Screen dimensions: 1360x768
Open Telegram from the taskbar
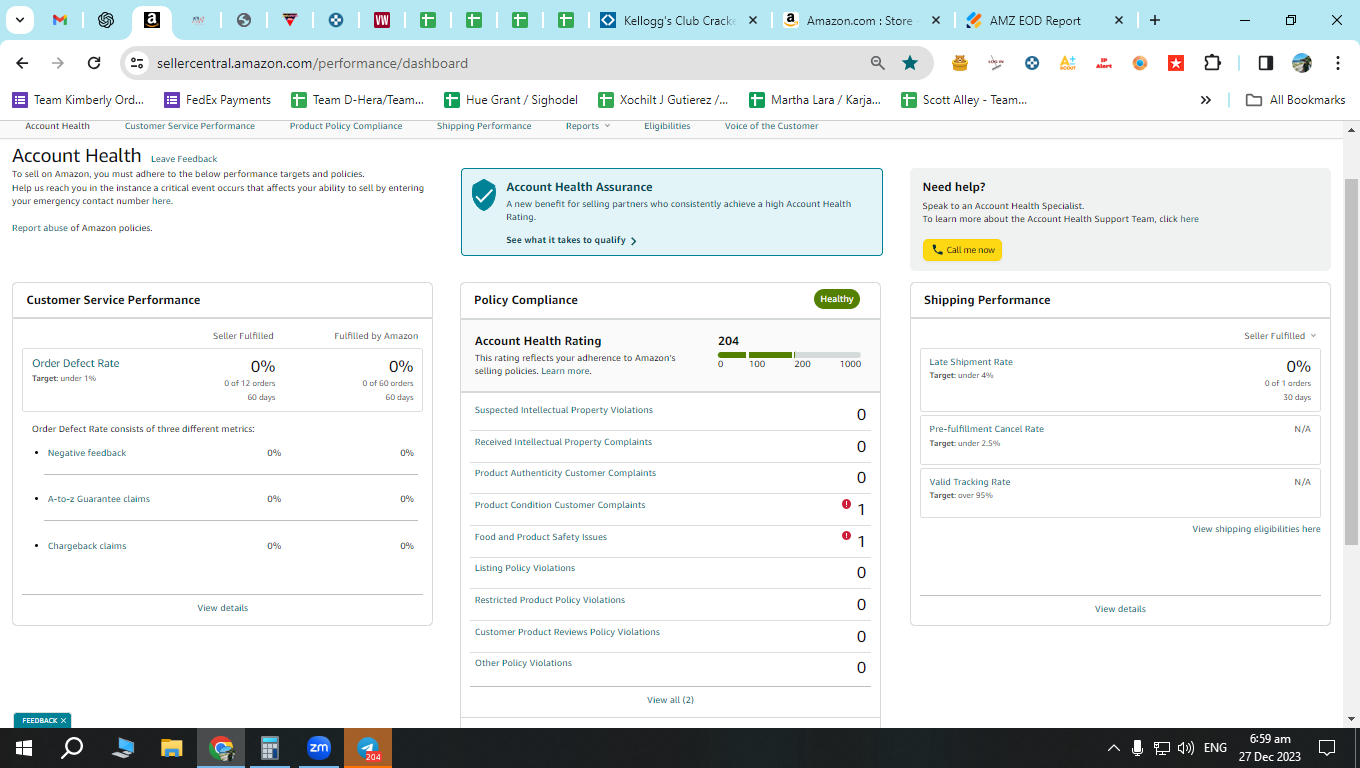[x=368, y=748]
